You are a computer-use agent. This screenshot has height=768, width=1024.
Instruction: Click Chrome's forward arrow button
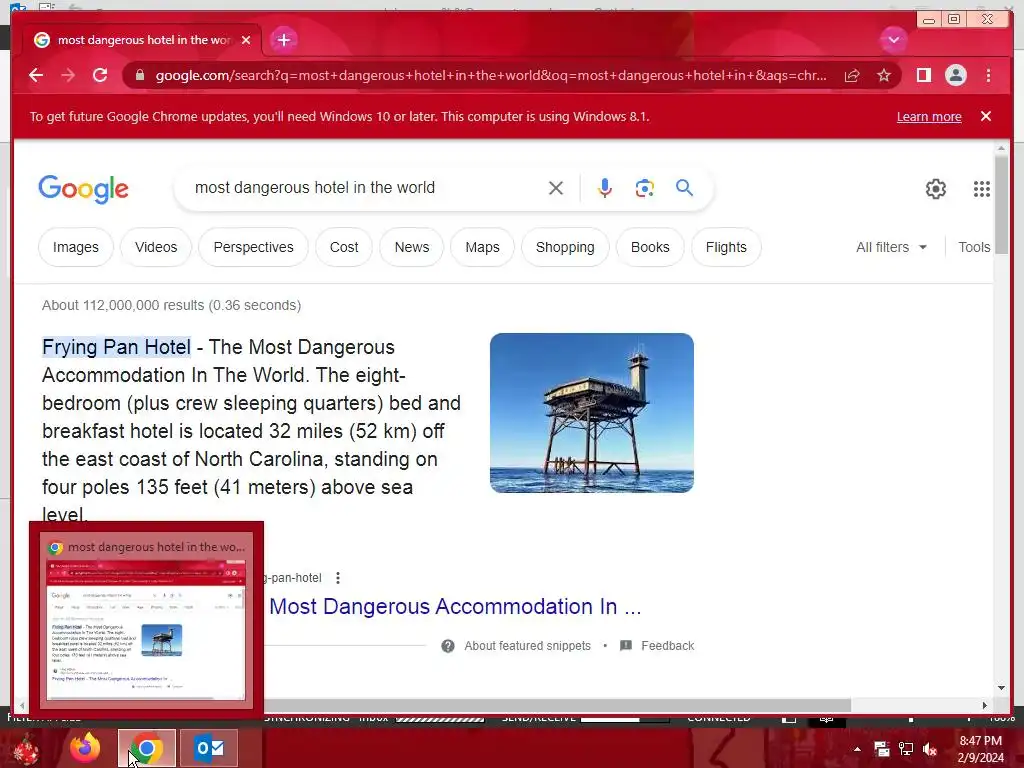pos(68,76)
